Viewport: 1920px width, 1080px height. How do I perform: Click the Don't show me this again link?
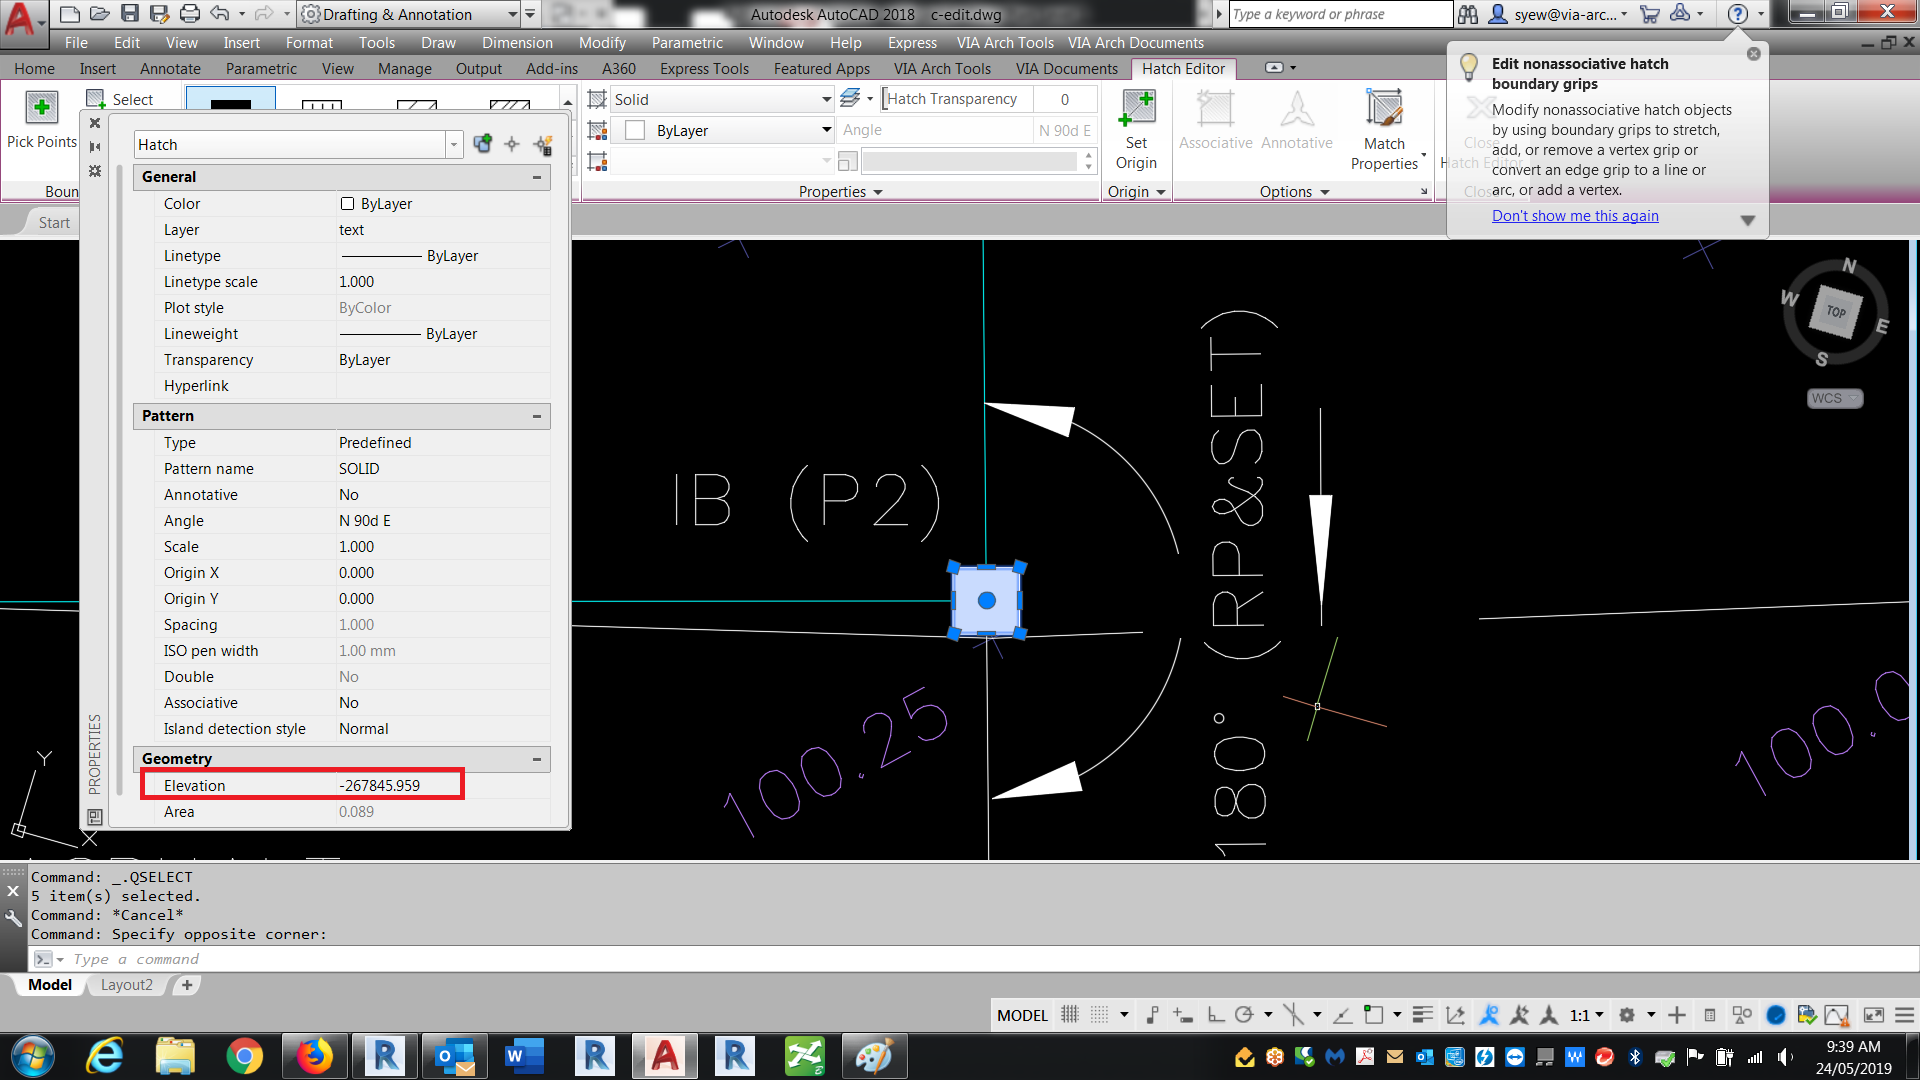tap(1575, 215)
